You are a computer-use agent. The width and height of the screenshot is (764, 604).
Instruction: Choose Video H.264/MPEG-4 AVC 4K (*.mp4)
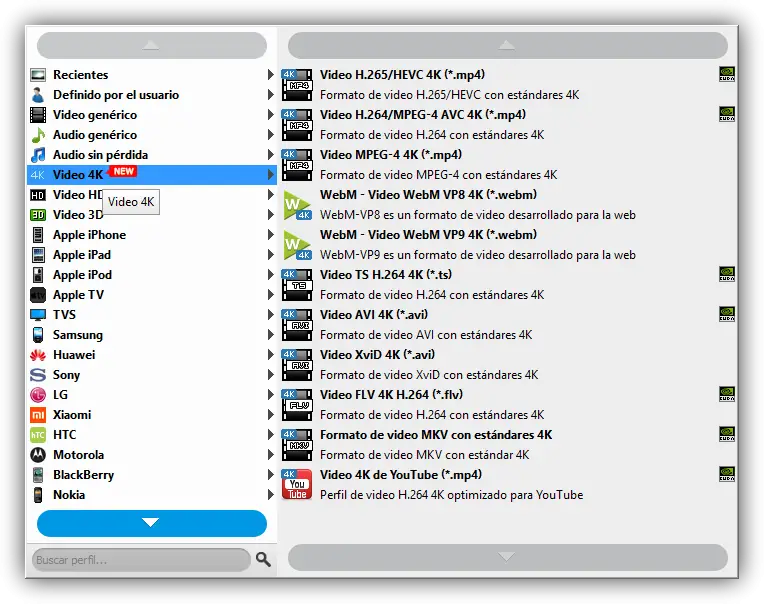click(x=508, y=125)
